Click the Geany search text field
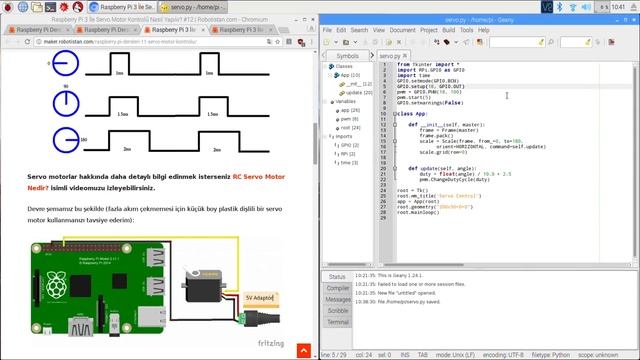Viewport: 640px width, 360px height. point(518,42)
